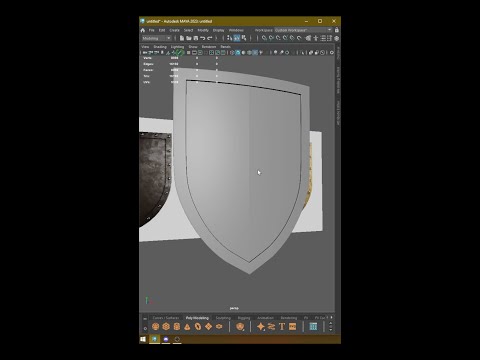
Task: Click the Windows Start button
Action: point(143,339)
